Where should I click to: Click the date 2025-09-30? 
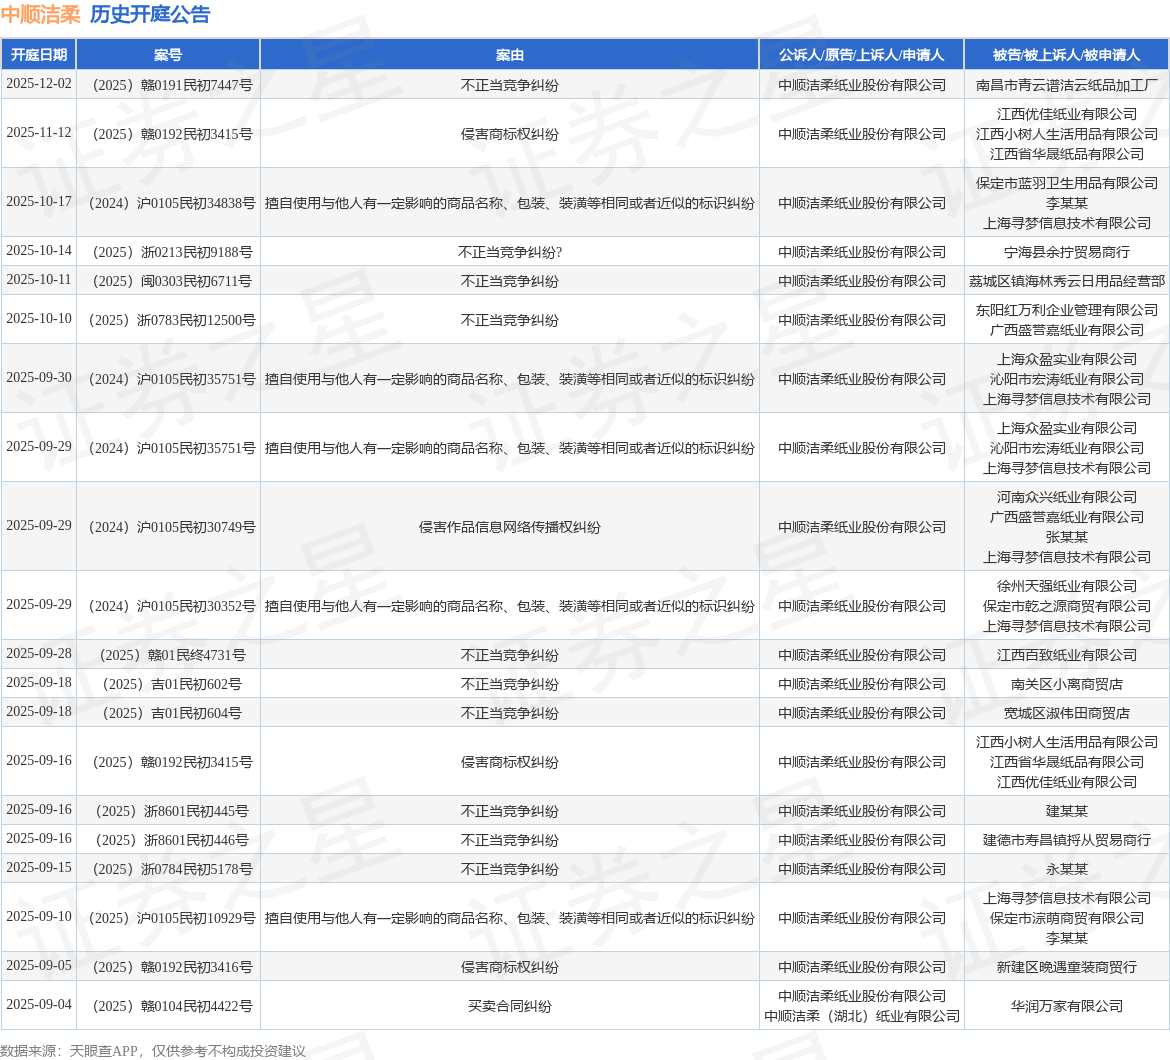39,378
